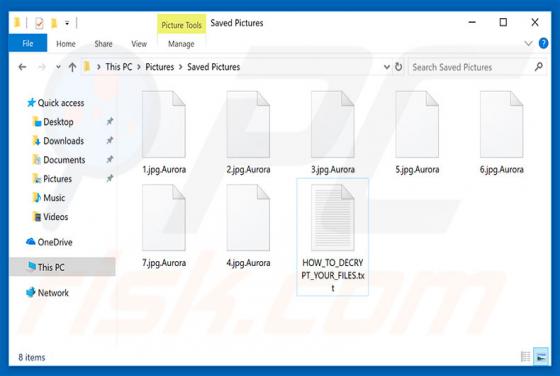This screenshot has height=376, width=560.
Task: Click Pictures in the breadcrumb path
Action: 159,67
